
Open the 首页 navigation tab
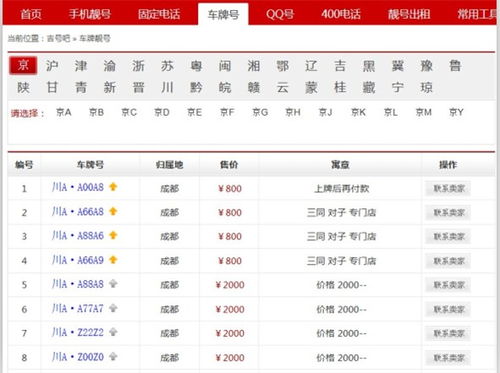(x=31, y=14)
